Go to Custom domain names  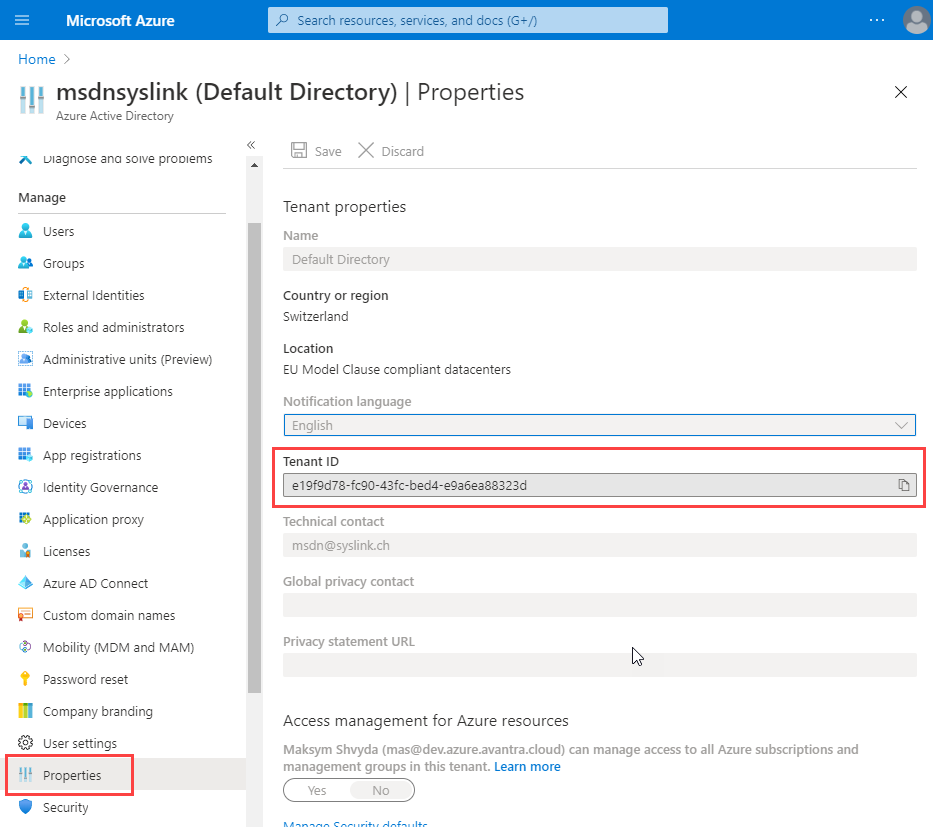click(x=109, y=615)
